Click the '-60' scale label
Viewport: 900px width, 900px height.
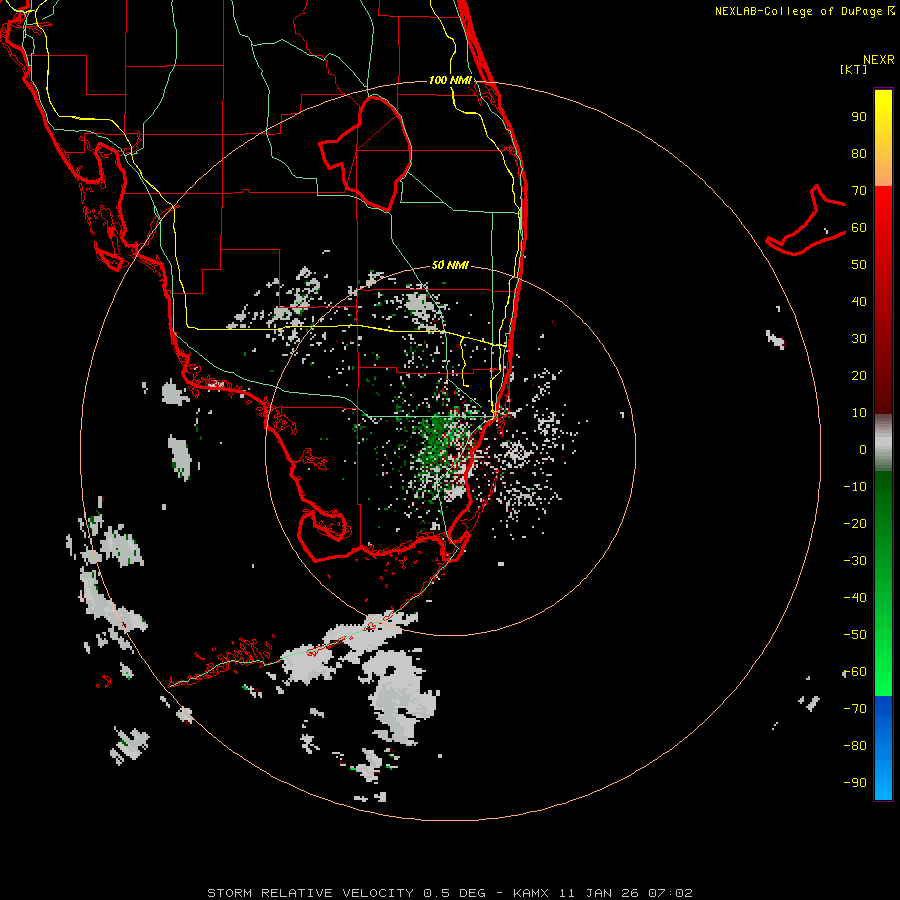(x=855, y=672)
